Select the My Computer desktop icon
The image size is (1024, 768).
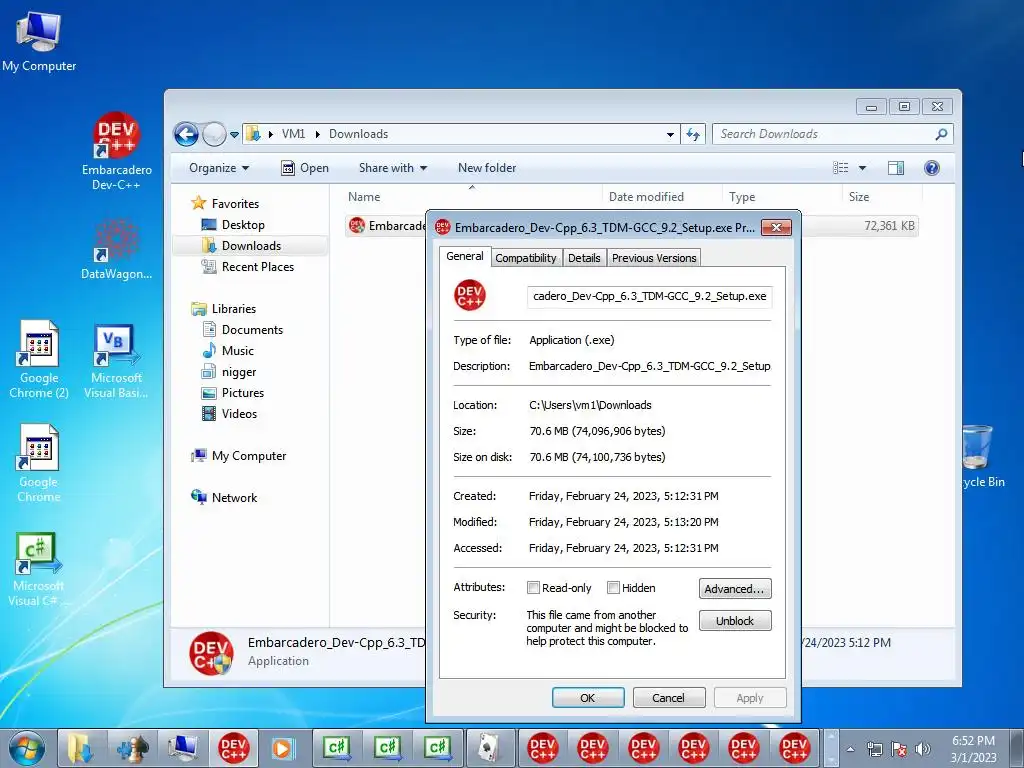[x=39, y=41]
